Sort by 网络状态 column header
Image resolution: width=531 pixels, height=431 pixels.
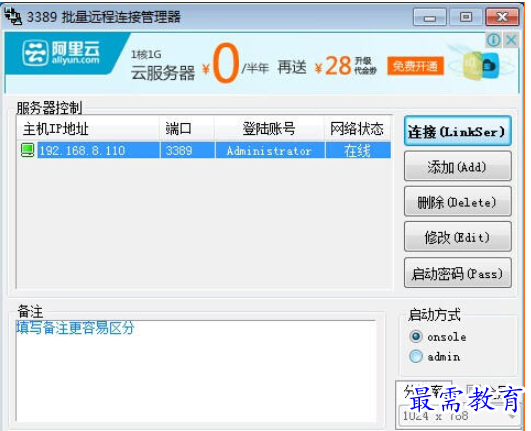click(x=357, y=129)
